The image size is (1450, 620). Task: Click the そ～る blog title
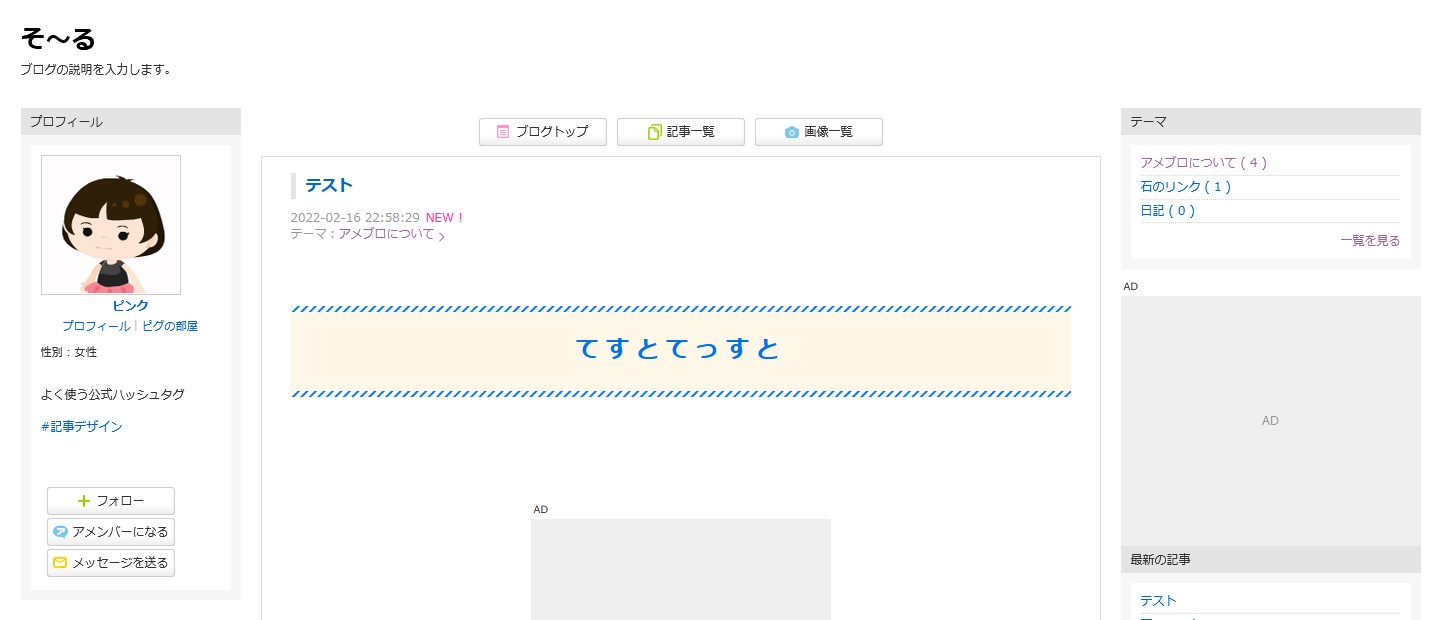[58, 39]
